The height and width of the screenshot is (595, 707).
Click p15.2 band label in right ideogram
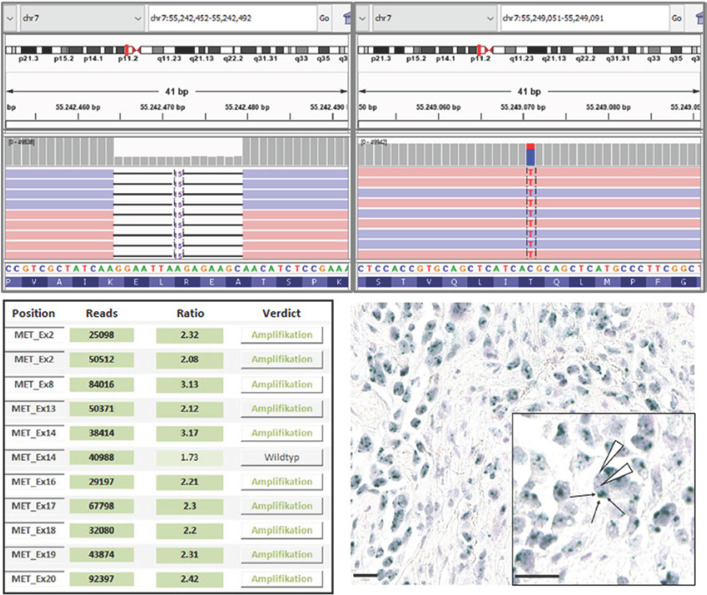416,59
